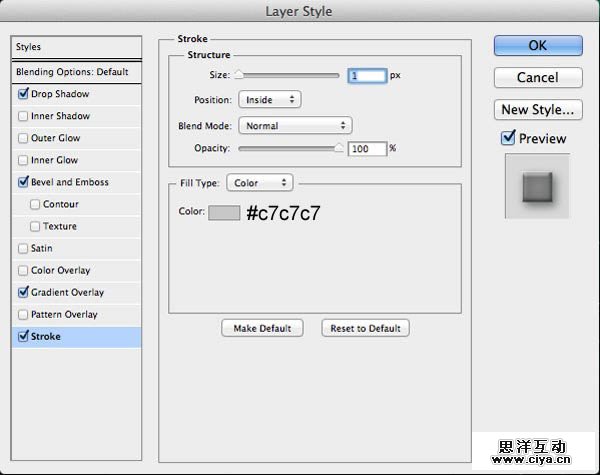This screenshot has height=475, width=600.
Task: Select the Bevel and Emboss style entry
Action: (69, 182)
